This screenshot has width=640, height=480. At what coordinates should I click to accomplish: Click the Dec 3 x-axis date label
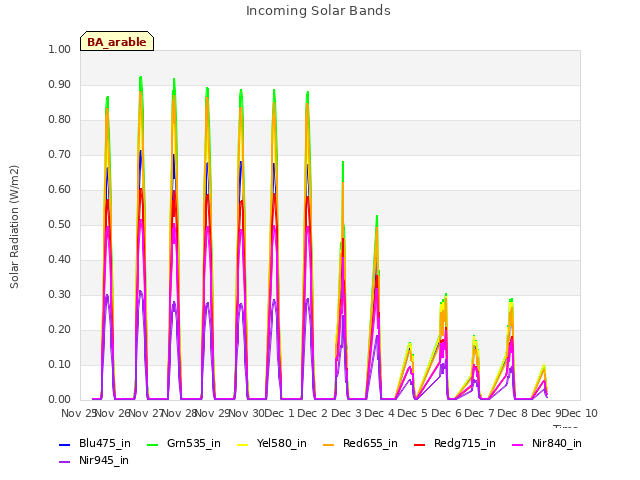pyautogui.click(x=346, y=413)
